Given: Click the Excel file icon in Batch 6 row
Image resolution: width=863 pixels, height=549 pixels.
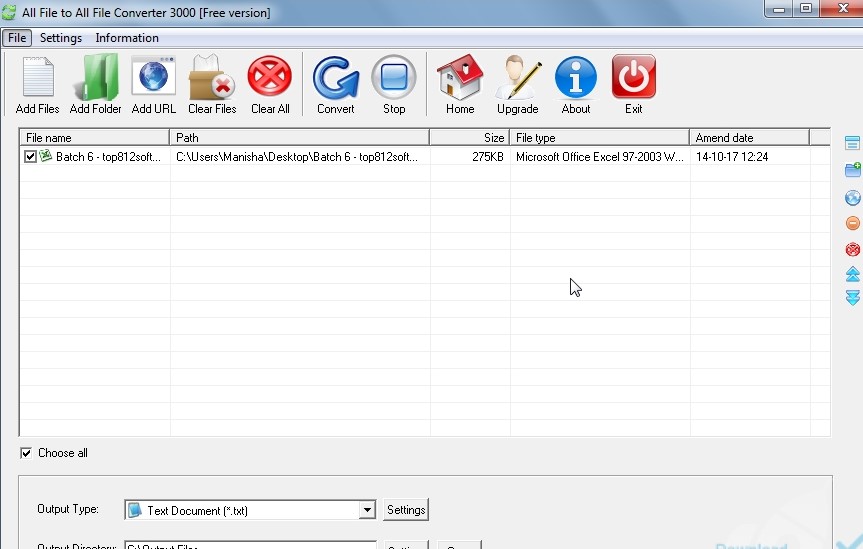Looking at the screenshot, I should tap(46, 156).
